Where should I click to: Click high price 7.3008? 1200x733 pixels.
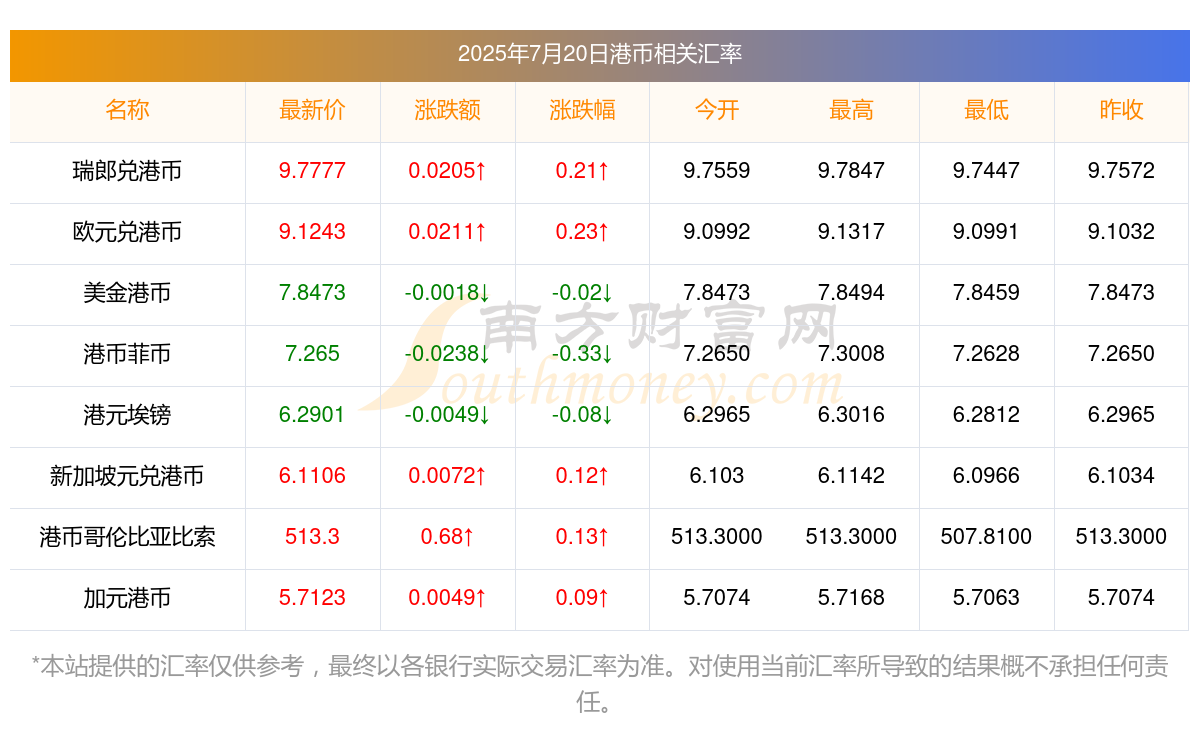[851, 354]
